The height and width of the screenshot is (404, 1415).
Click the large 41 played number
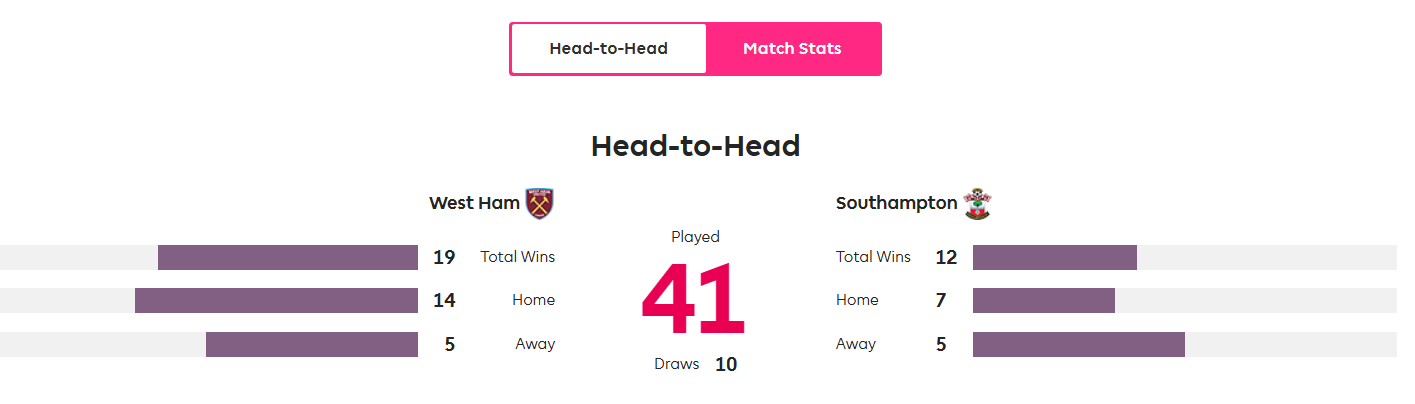coord(695,299)
